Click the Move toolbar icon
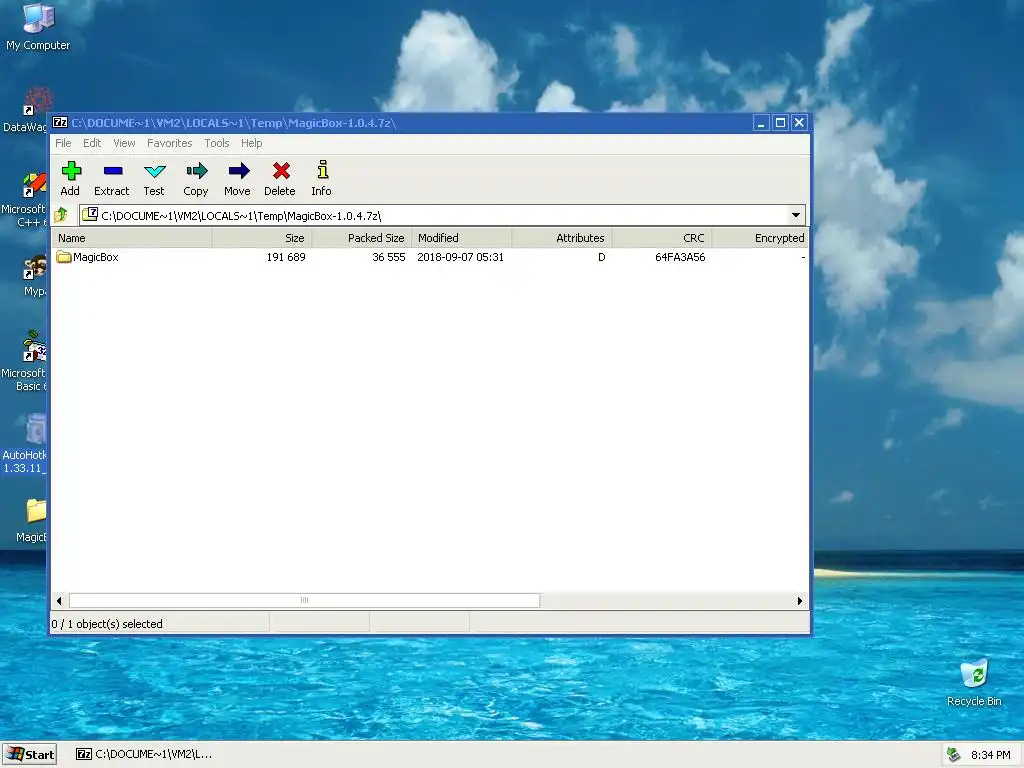The height and width of the screenshot is (768, 1024). 238,171
